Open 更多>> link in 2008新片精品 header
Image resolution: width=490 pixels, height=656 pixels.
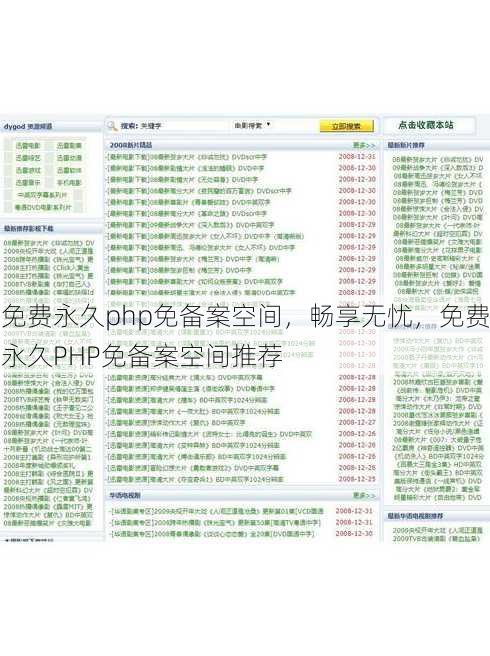point(364,145)
